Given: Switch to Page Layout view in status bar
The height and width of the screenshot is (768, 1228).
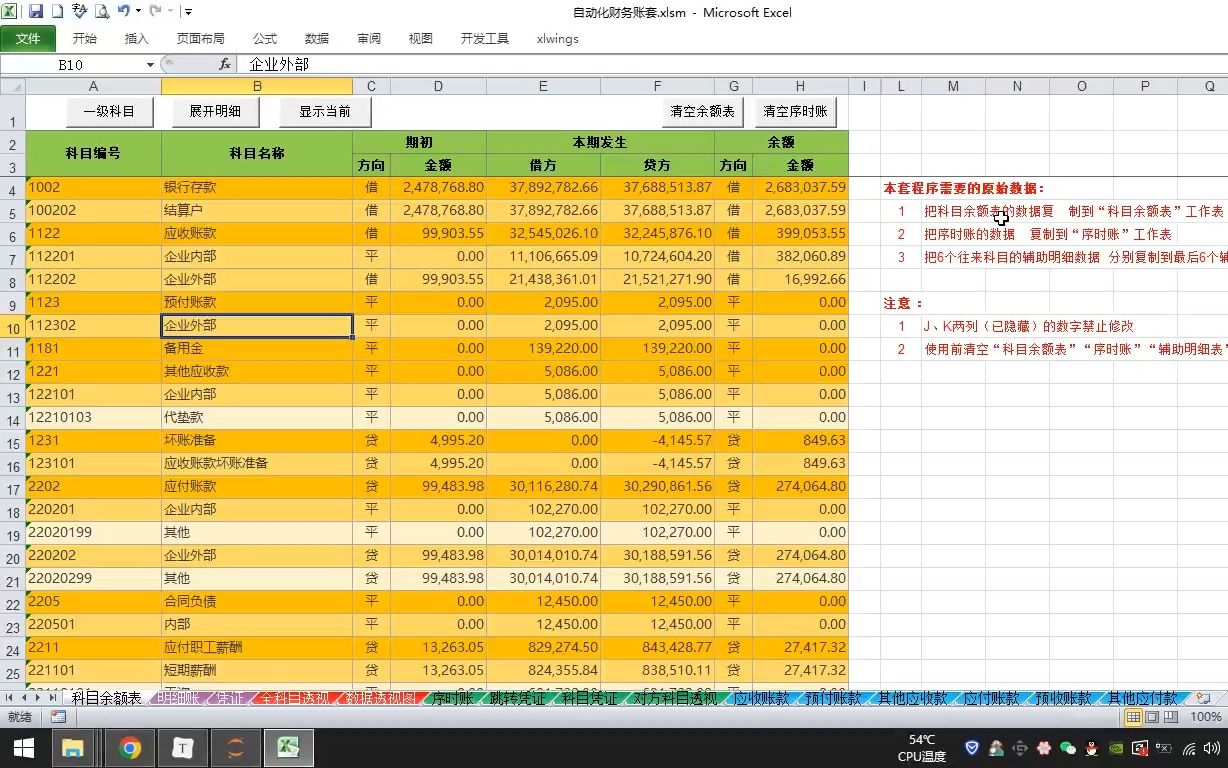Looking at the screenshot, I should pyautogui.click(x=1152, y=717).
